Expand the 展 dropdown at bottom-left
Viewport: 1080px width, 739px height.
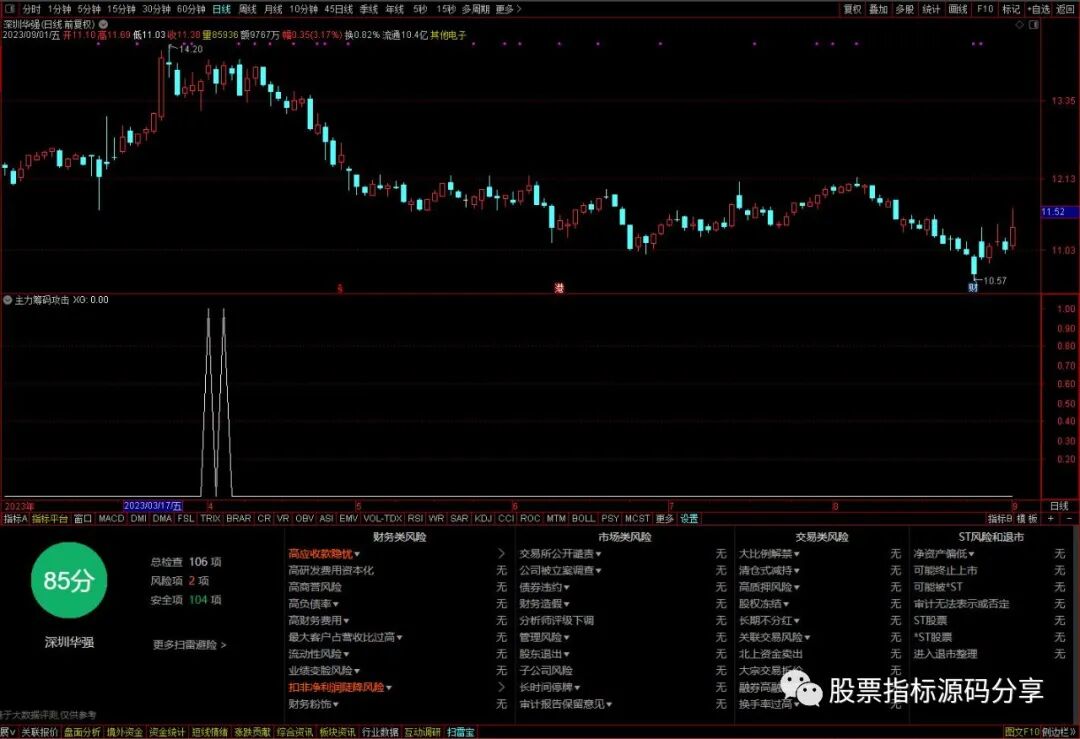7,732
